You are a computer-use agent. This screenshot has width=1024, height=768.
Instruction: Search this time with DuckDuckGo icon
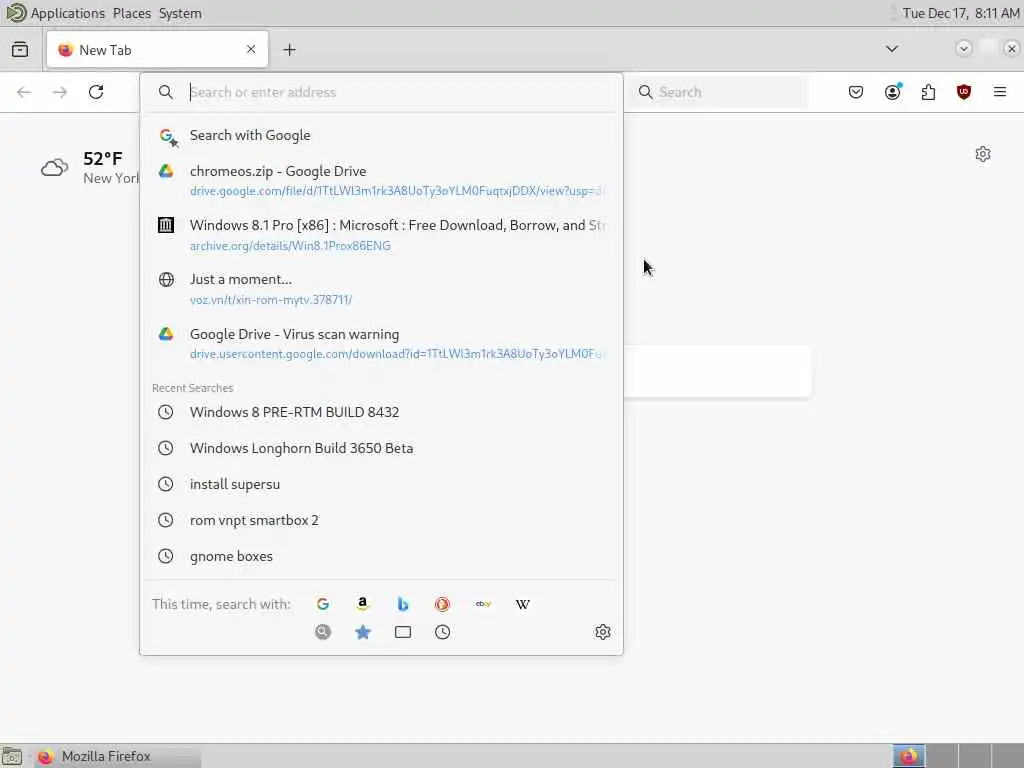click(x=442, y=604)
